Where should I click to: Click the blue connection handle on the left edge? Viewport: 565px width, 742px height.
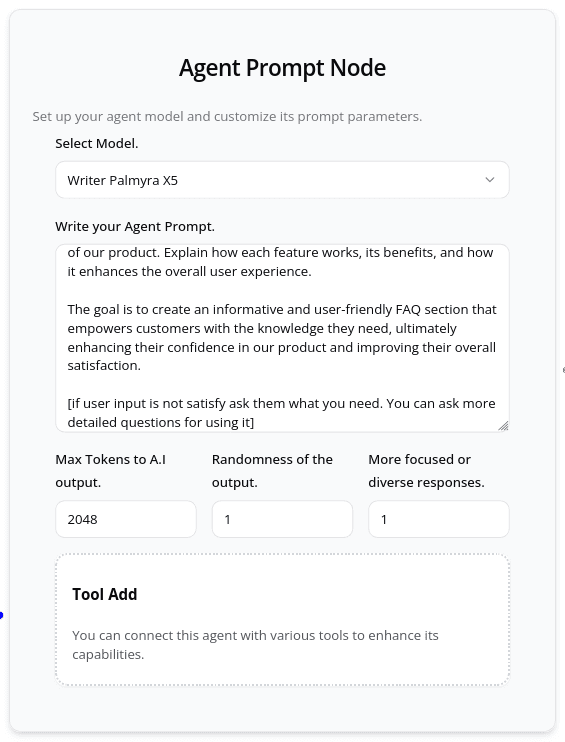click(x=1, y=615)
